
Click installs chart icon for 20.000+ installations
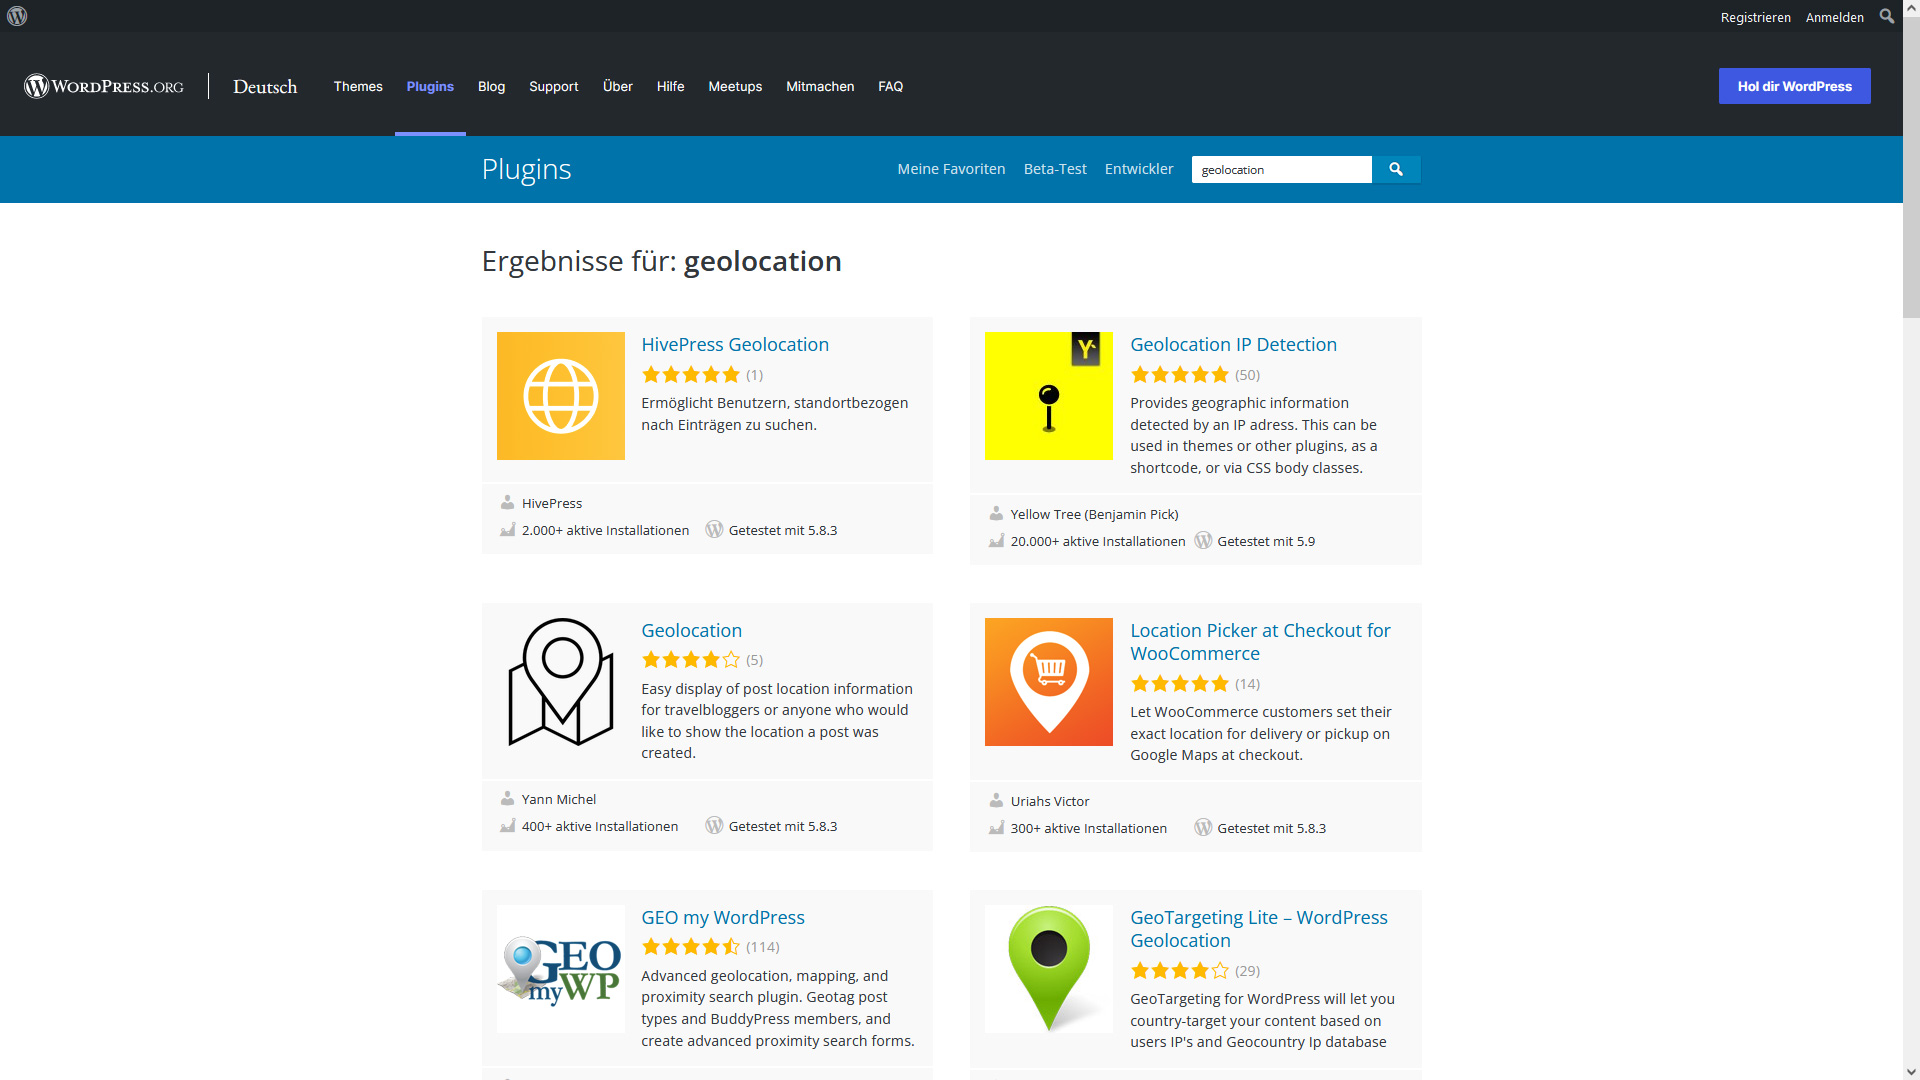click(997, 541)
